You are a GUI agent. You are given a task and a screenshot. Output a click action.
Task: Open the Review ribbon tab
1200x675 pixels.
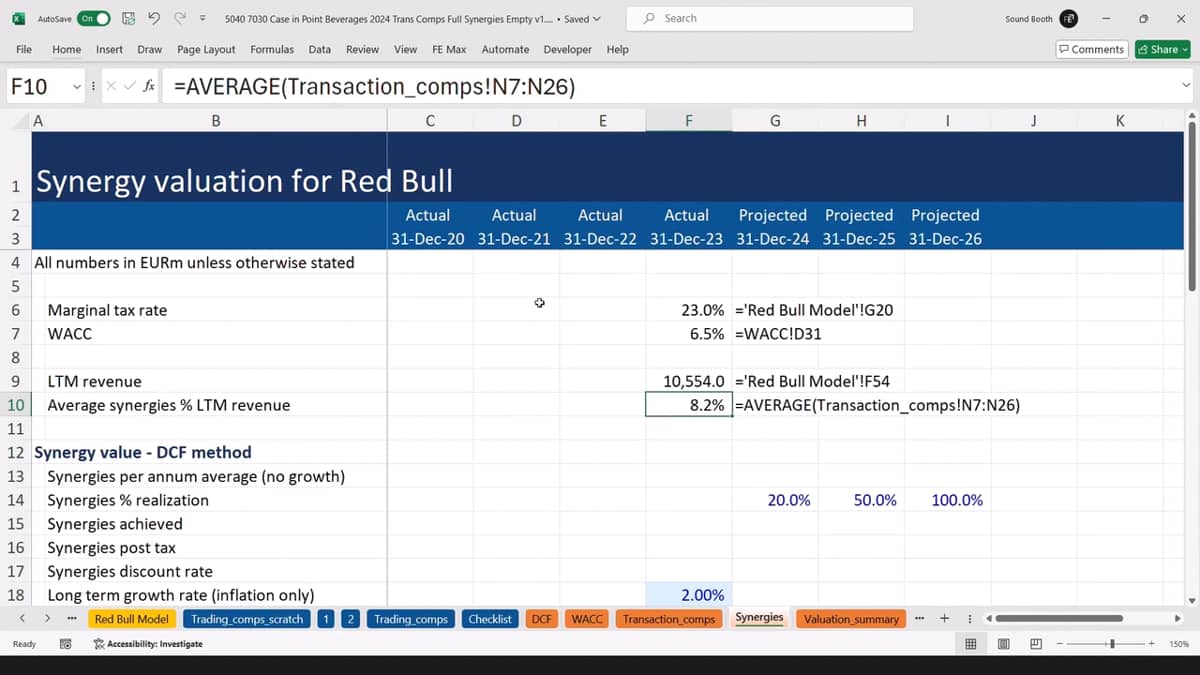362,49
